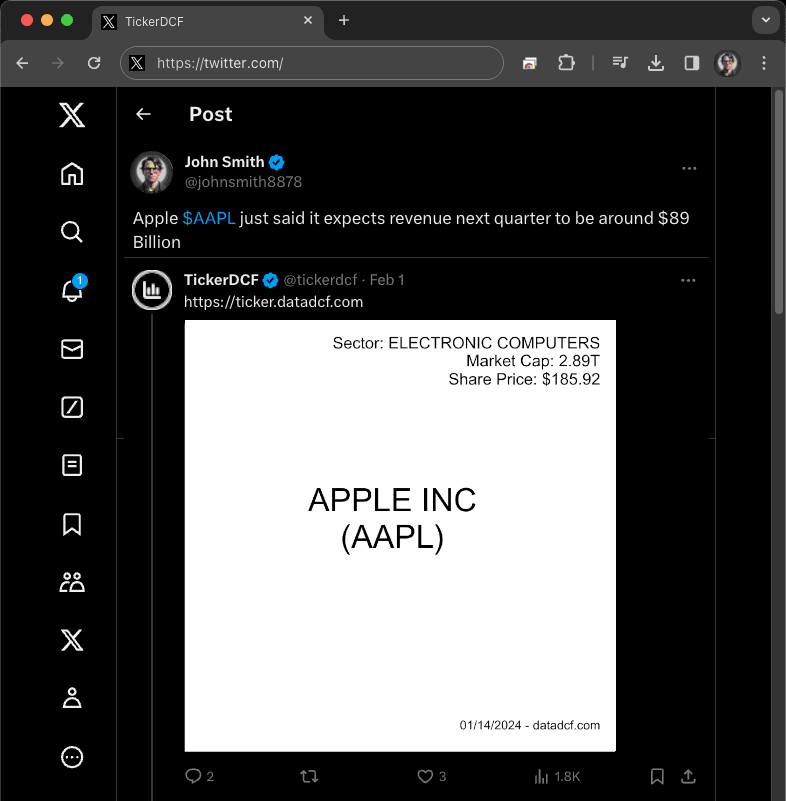
Task: Open Profile person icon in sidebar
Action: [72, 698]
